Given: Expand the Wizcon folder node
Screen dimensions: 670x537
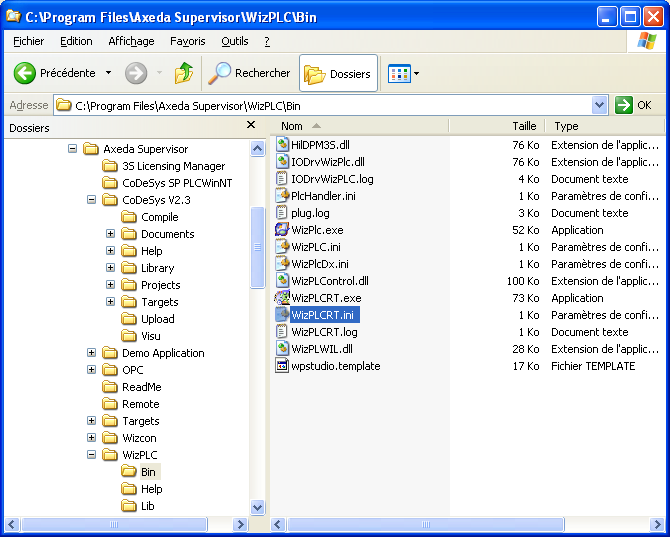Looking at the screenshot, I should 91,437.
